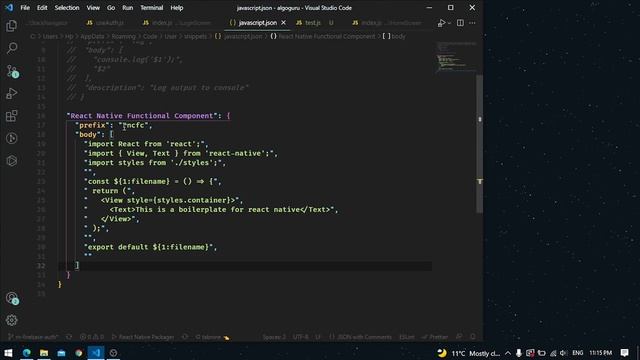Click line number 32 in the gutter
This screenshot has height=360, width=640.
(41, 266)
